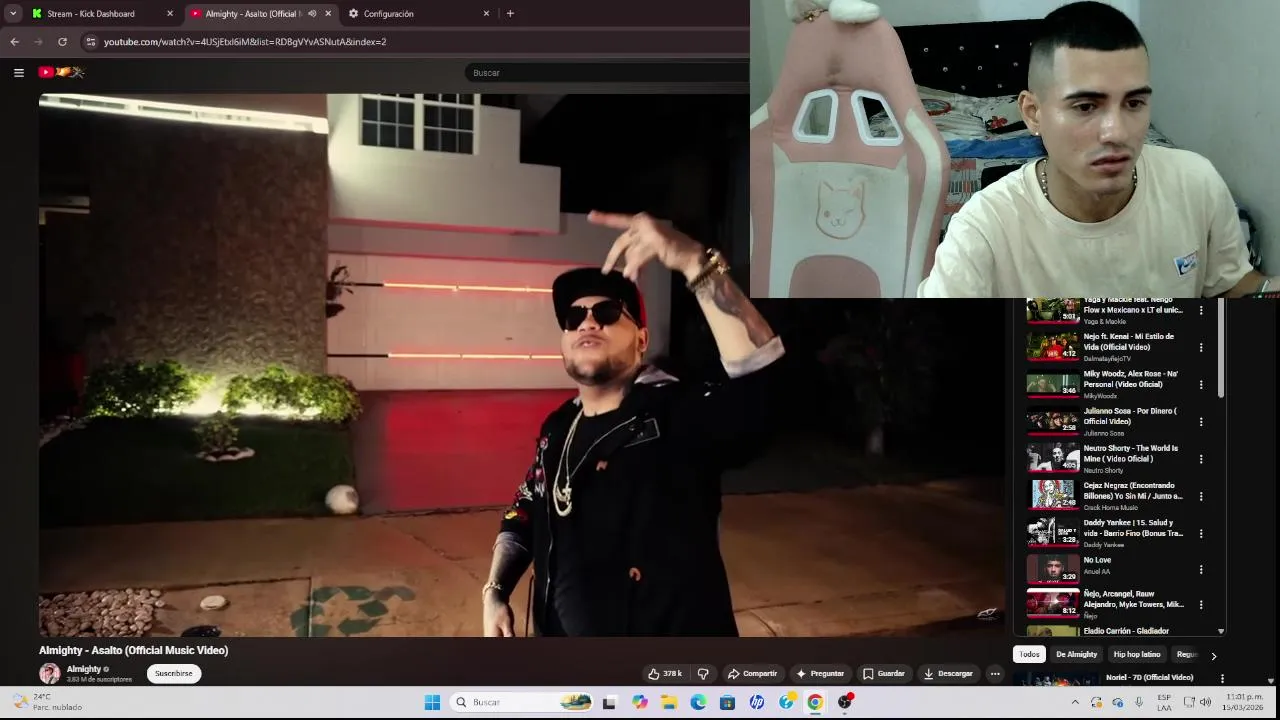
Task: Select the Todos filter chip
Action: point(1029,654)
